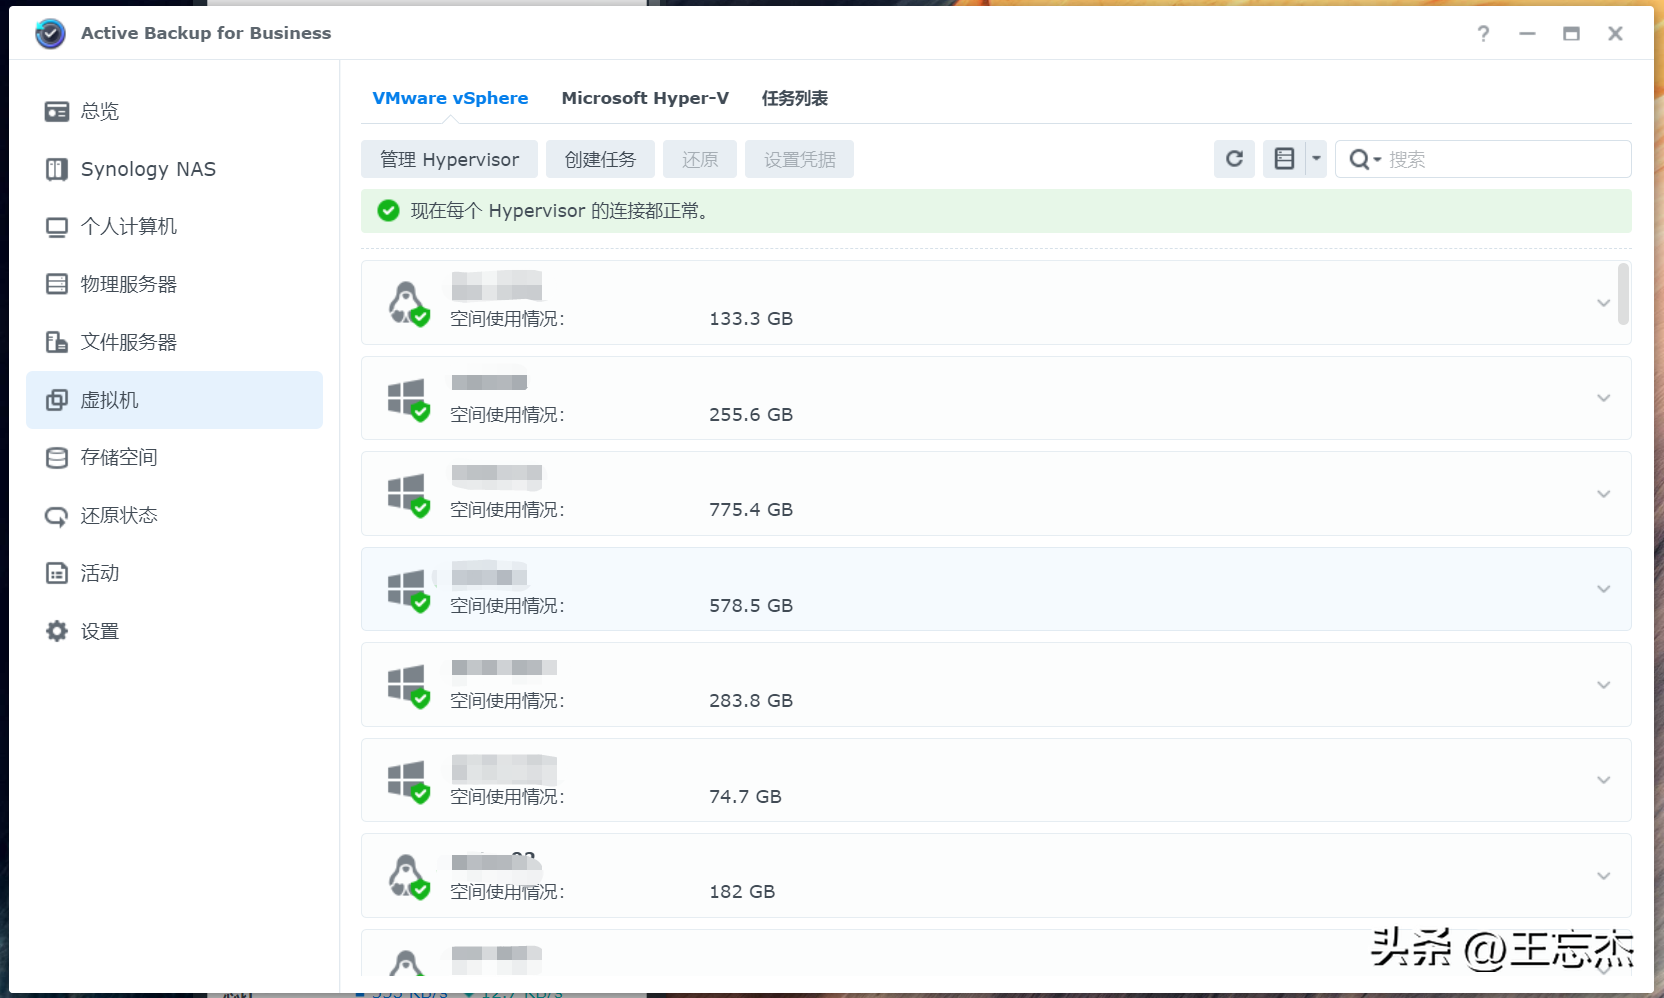Click the 775.4 GB usage value
This screenshot has width=1664, height=998.
751,510
